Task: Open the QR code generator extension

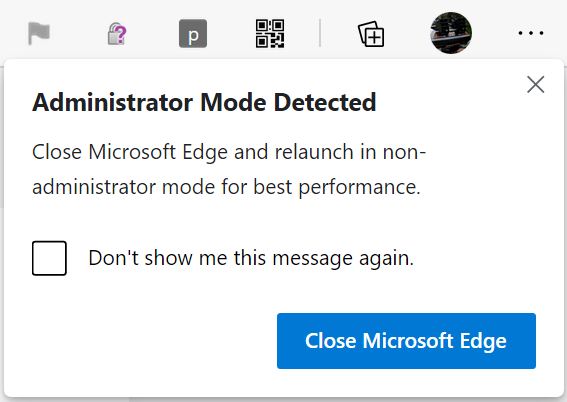Action: 270,34
